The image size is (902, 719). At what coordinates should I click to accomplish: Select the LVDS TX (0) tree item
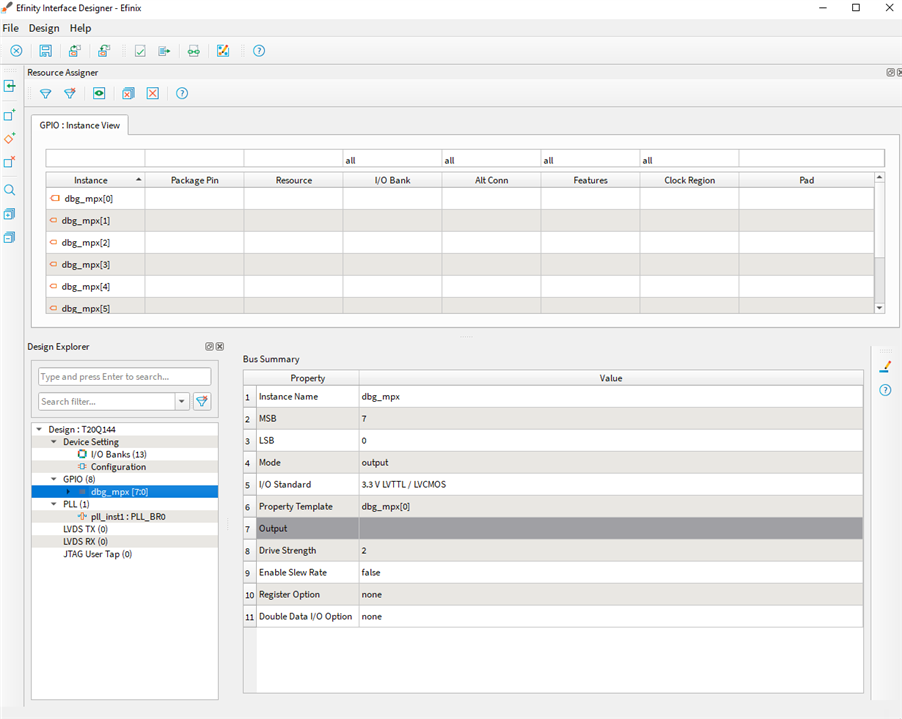[x=85, y=529]
